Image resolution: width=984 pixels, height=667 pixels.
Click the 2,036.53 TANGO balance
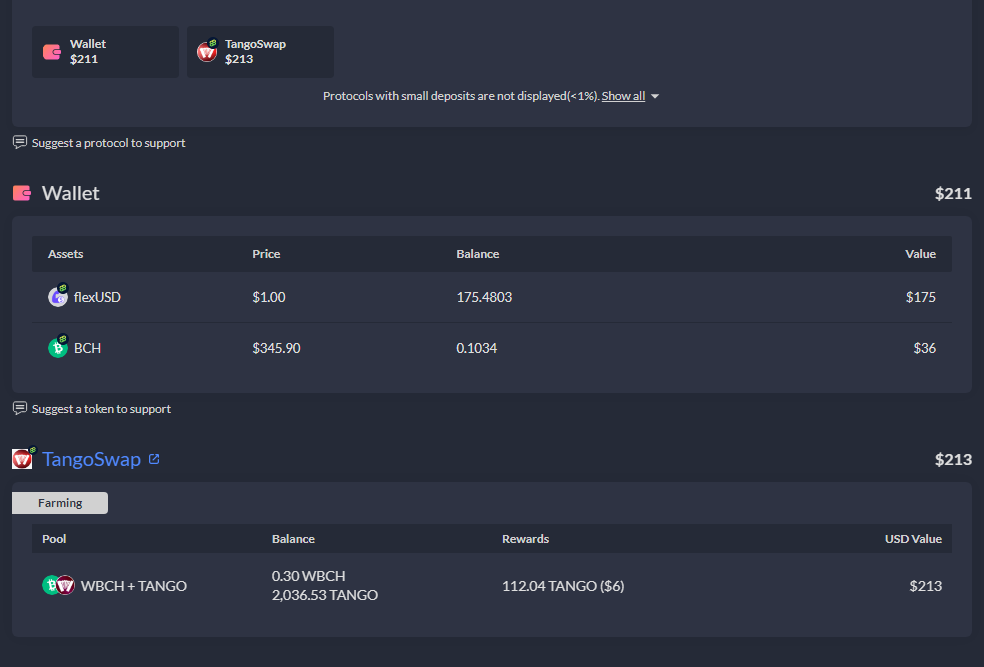coord(324,595)
